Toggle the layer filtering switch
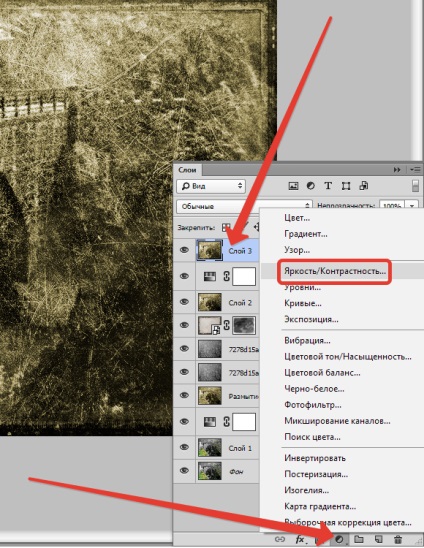Image resolution: width=424 pixels, height=548 pixels. 415,186
